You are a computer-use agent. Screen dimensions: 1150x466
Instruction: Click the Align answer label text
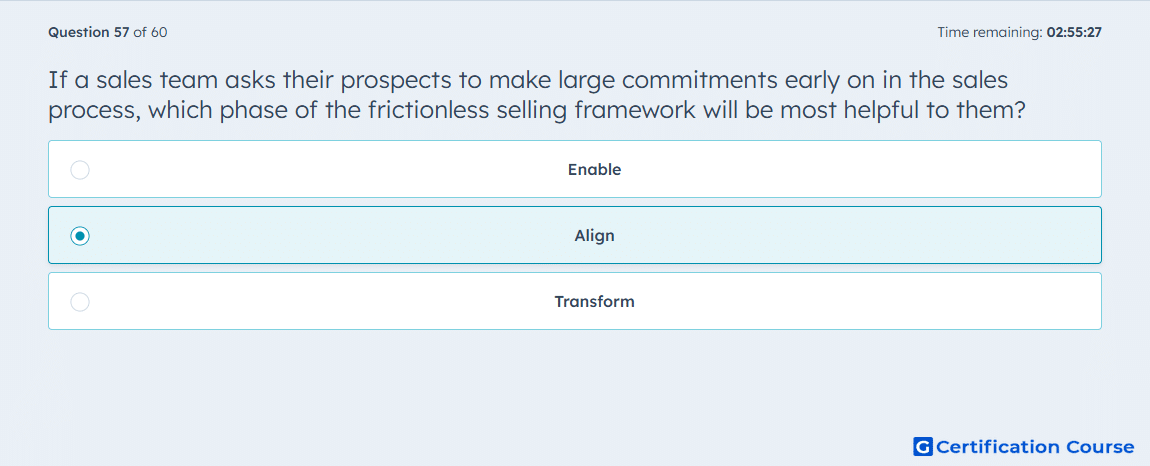(594, 236)
